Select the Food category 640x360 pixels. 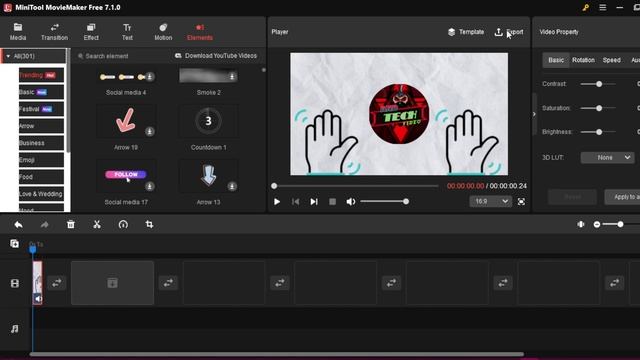(41, 177)
